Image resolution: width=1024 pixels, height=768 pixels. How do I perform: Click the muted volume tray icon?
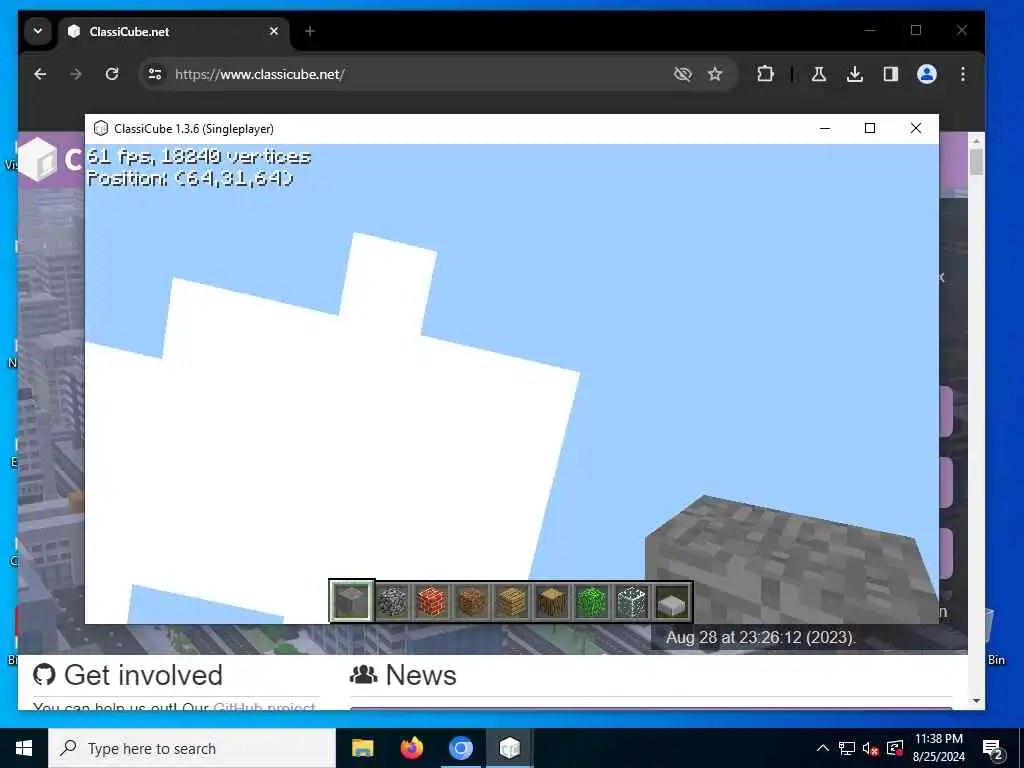[x=870, y=748]
